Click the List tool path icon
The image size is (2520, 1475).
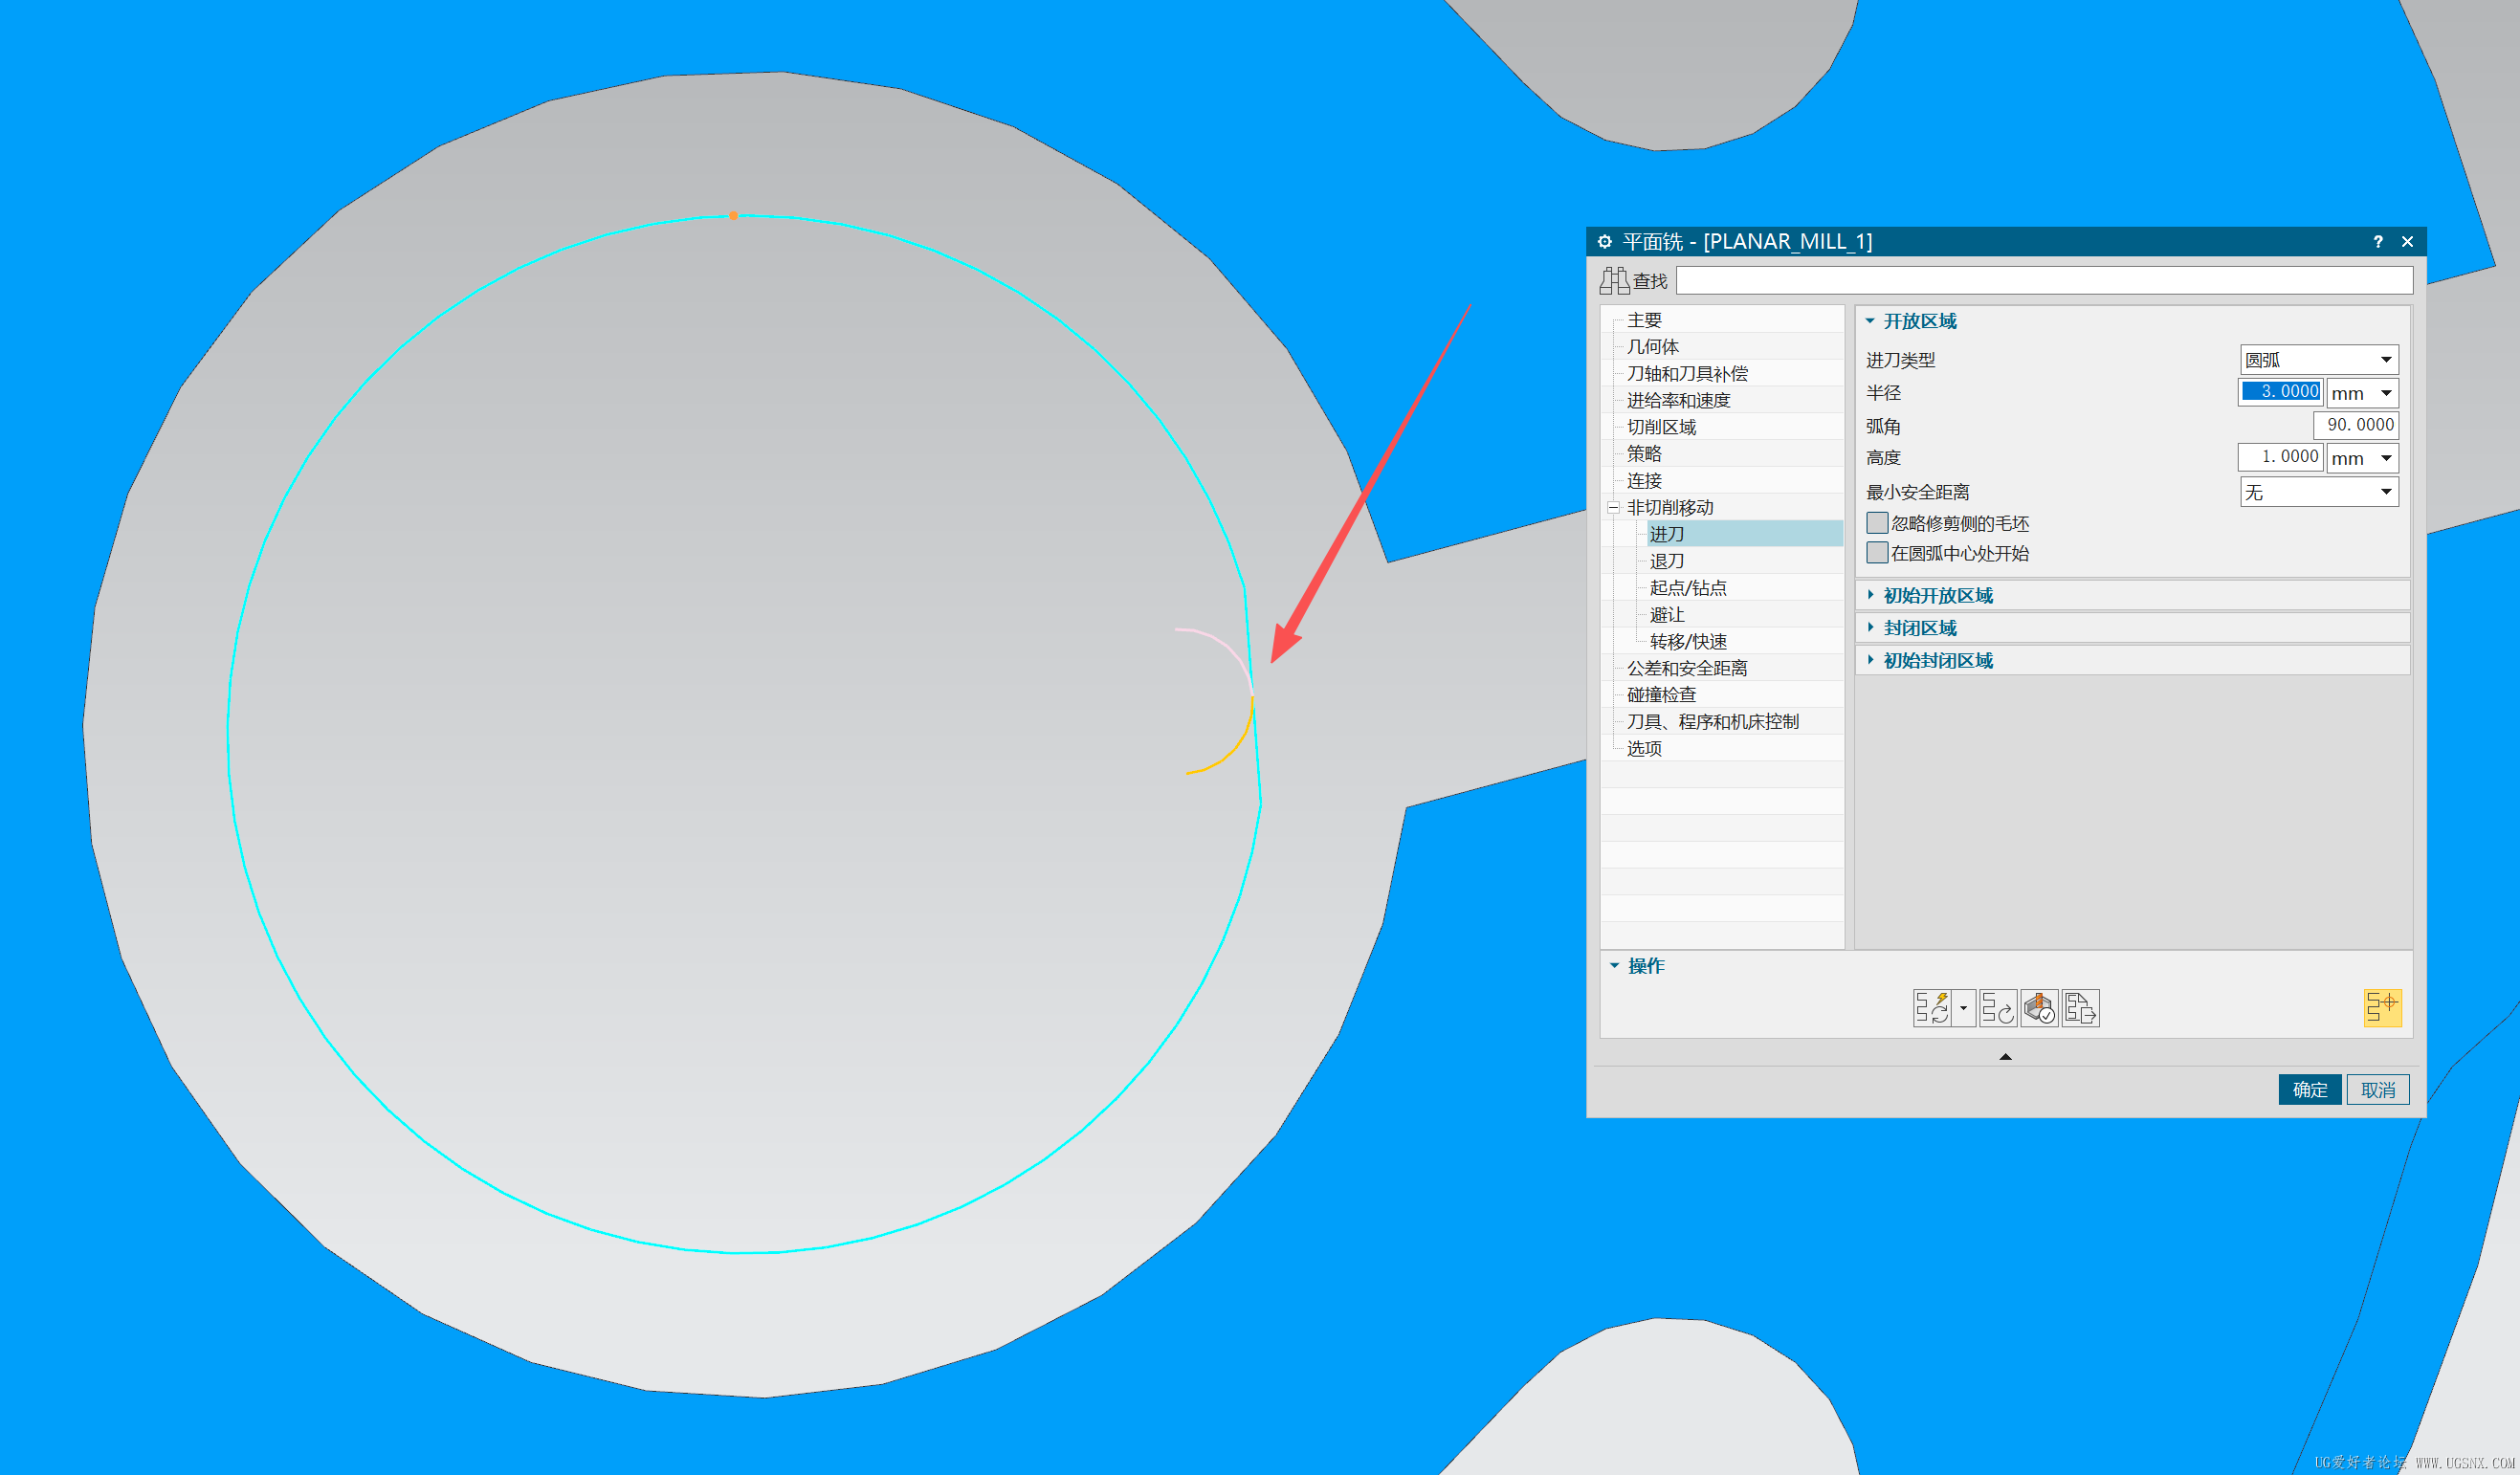(2081, 1008)
